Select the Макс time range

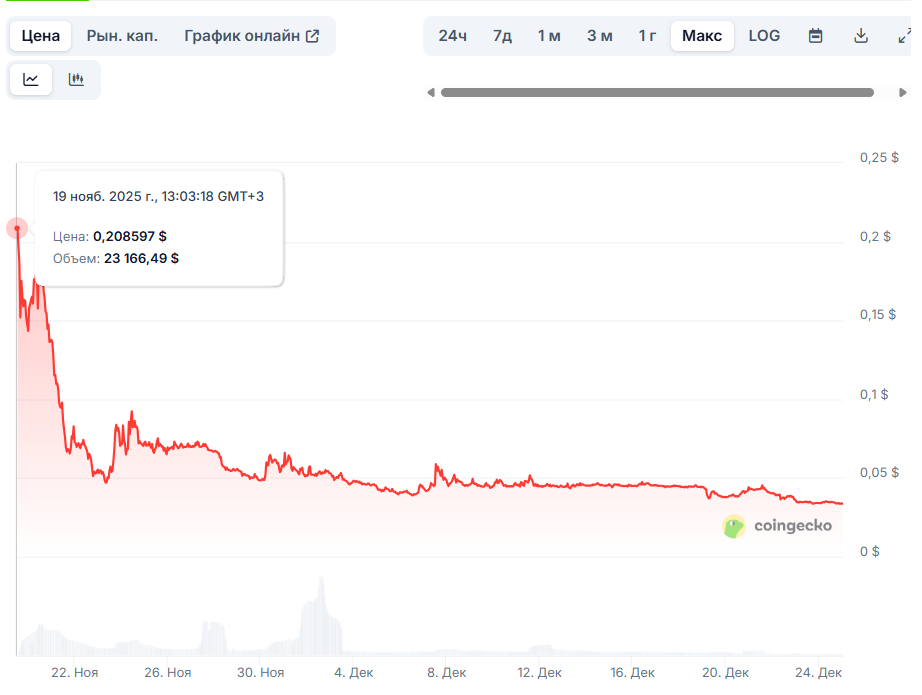tap(702, 36)
